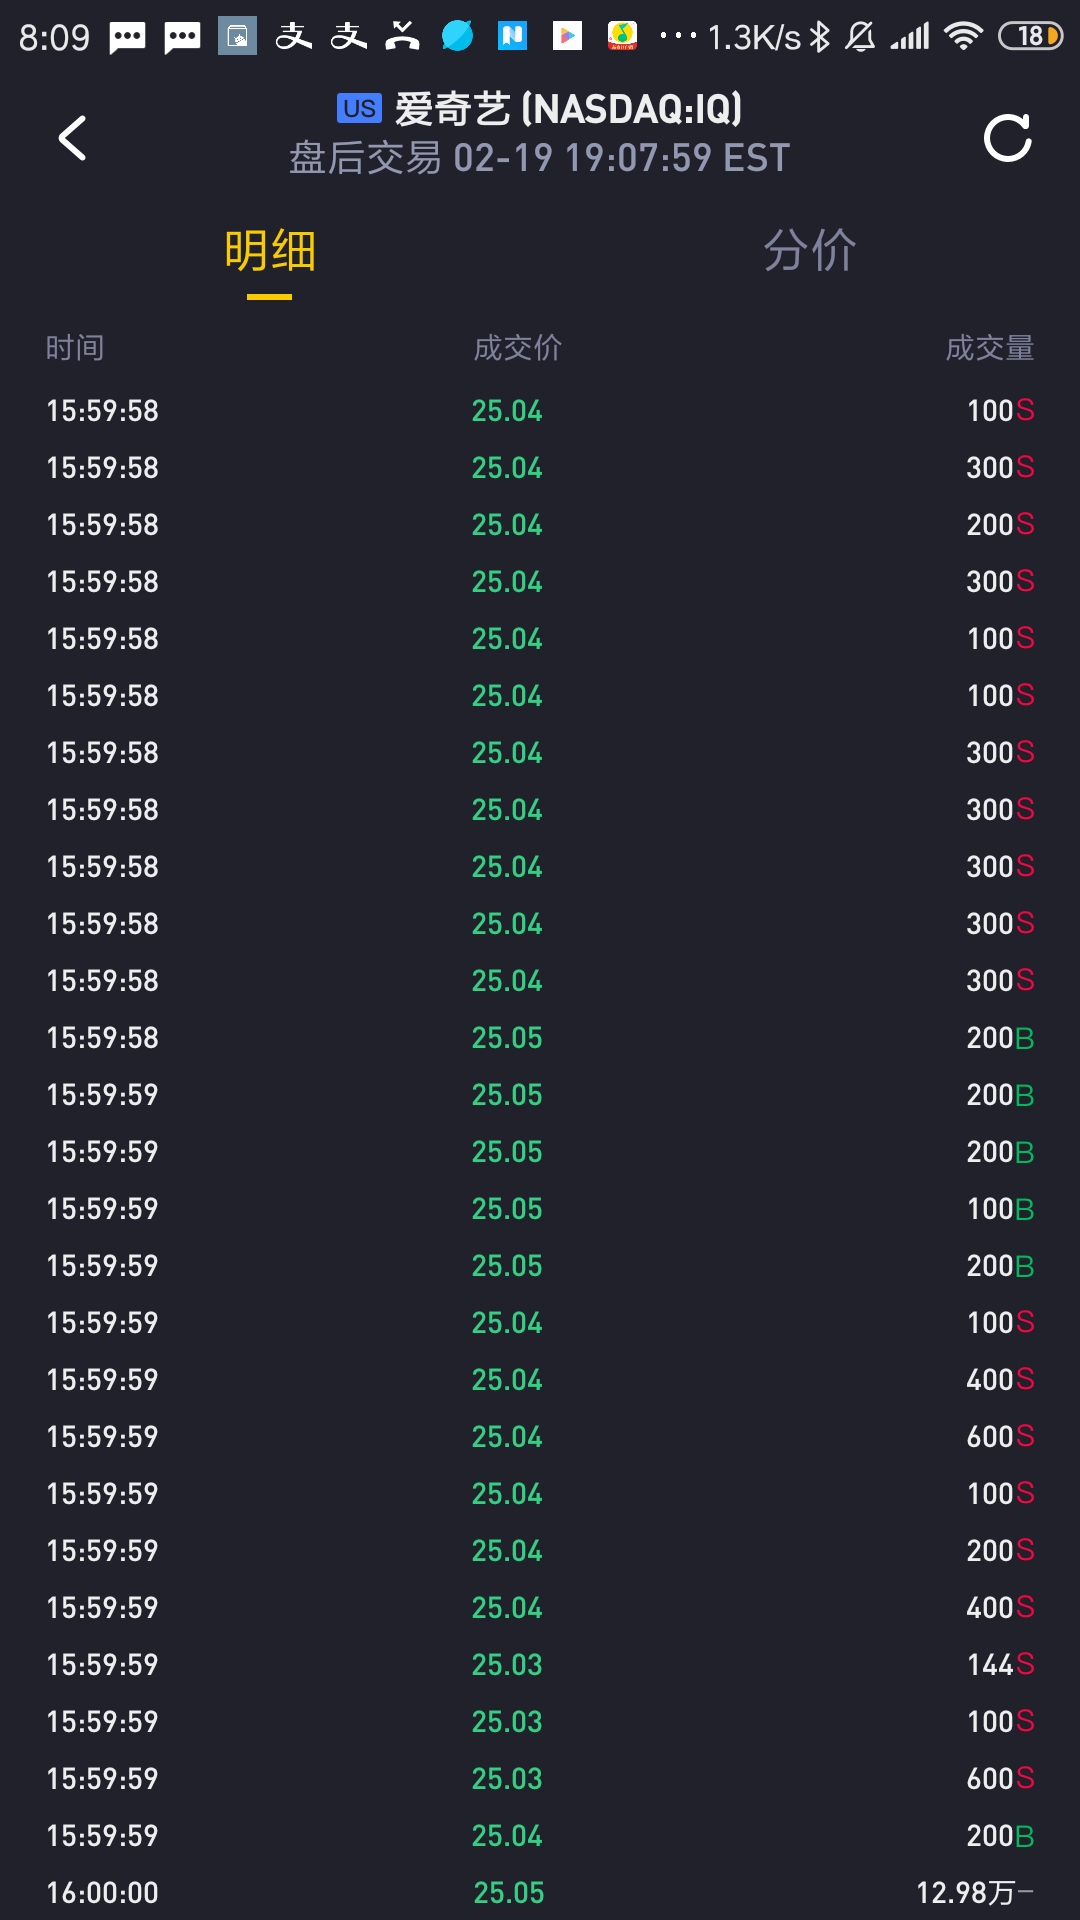Viewport: 1080px width, 1920px height.
Task: Select the 16:00:00 trade row
Action: 540,1892
